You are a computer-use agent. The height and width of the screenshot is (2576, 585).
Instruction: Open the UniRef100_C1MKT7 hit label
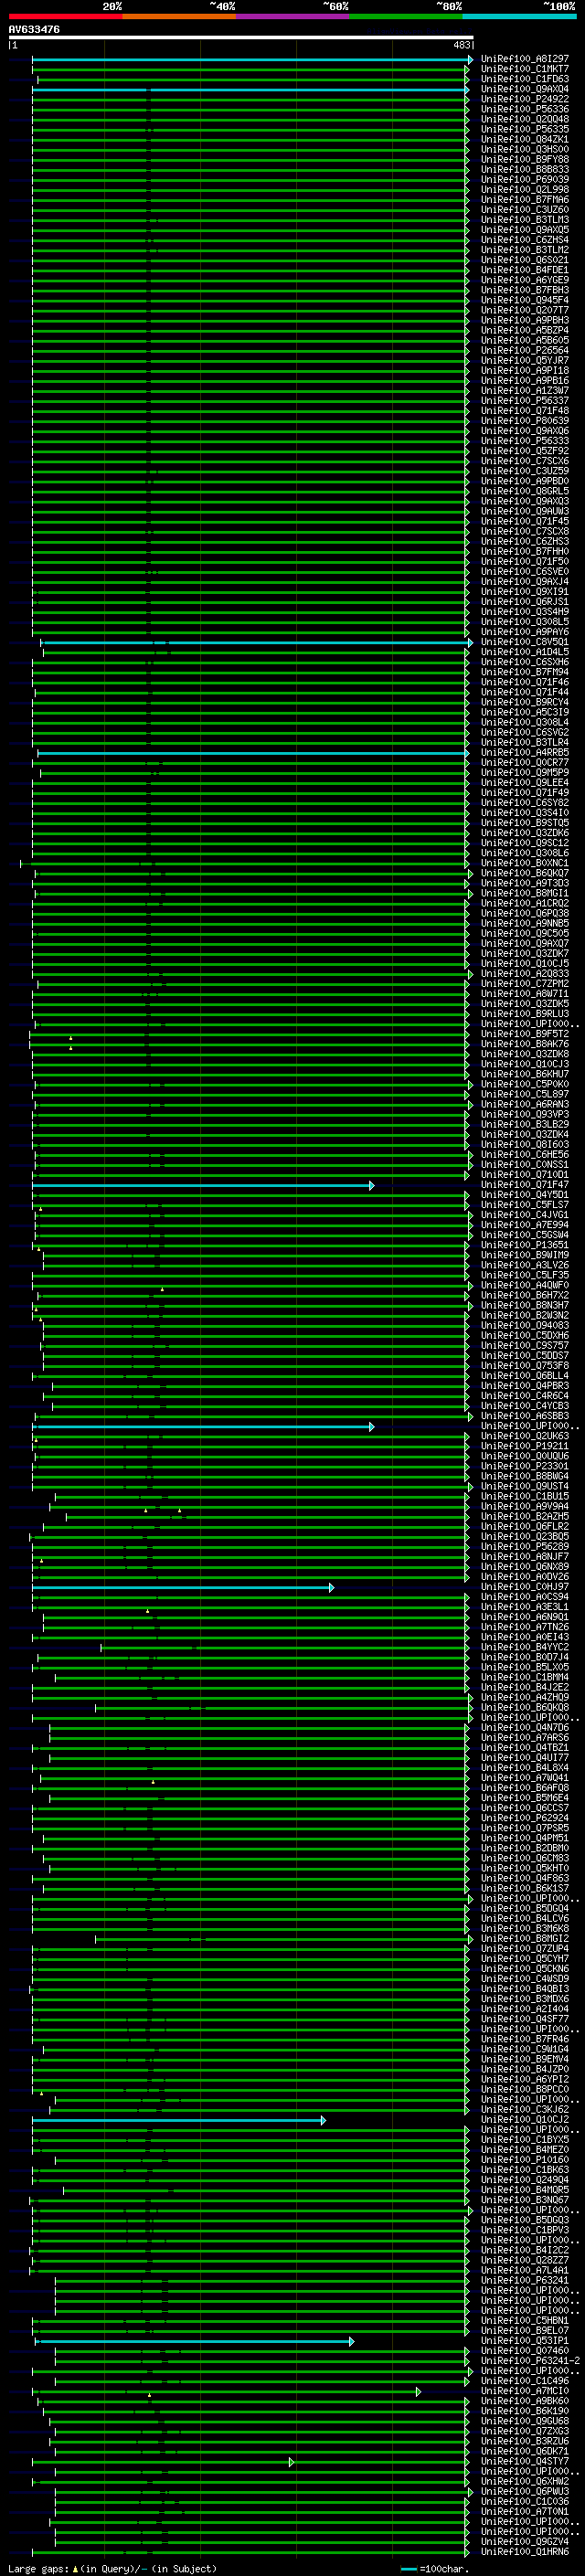point(525,69)
